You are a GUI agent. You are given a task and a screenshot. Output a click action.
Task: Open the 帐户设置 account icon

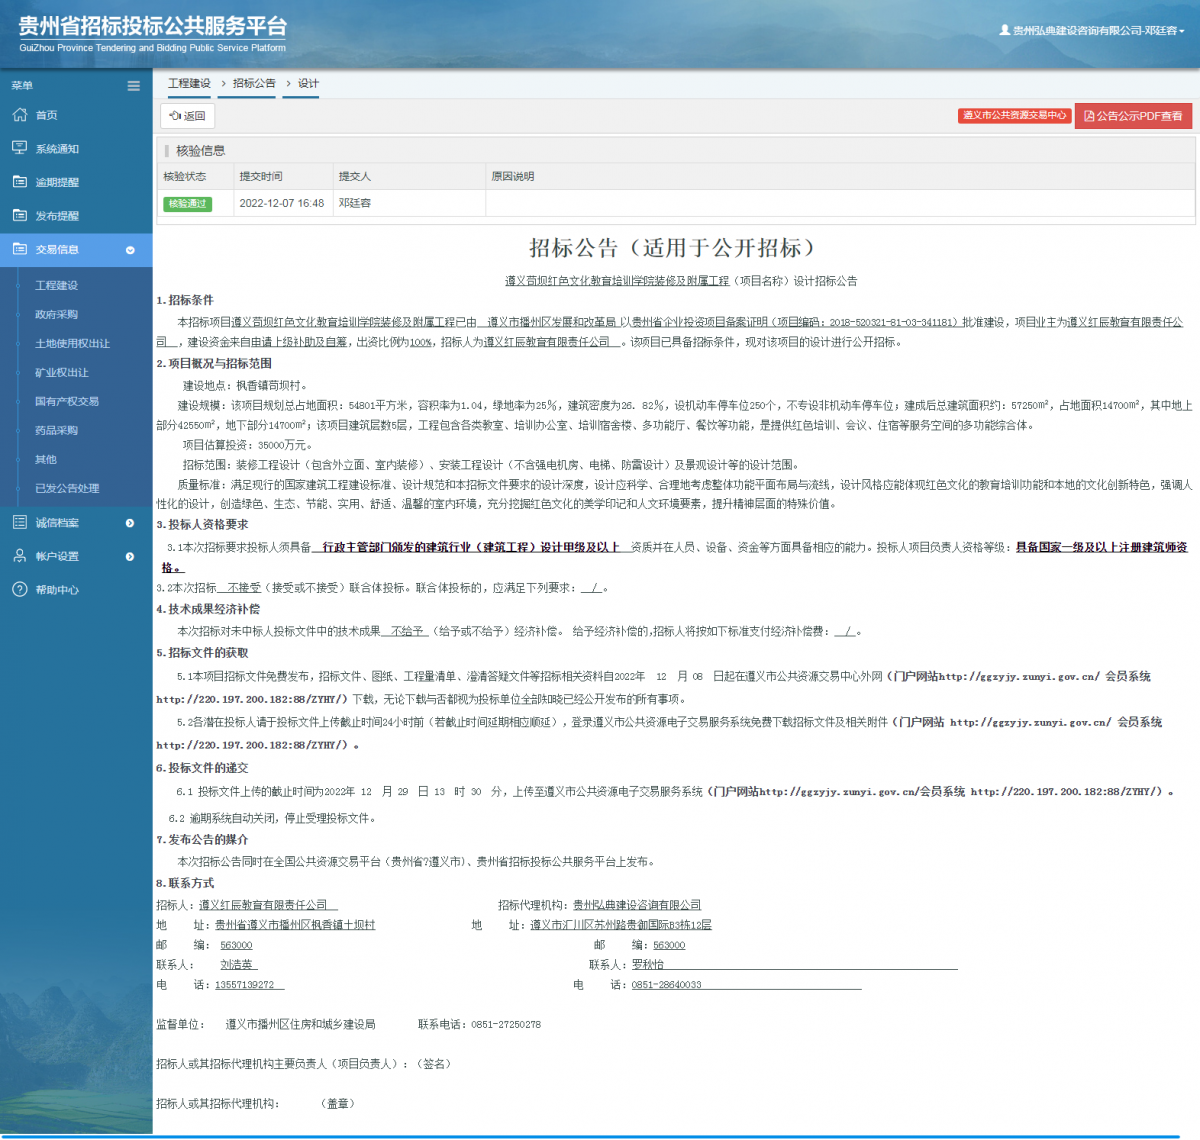pyautogui.click(x=20, y=556)
